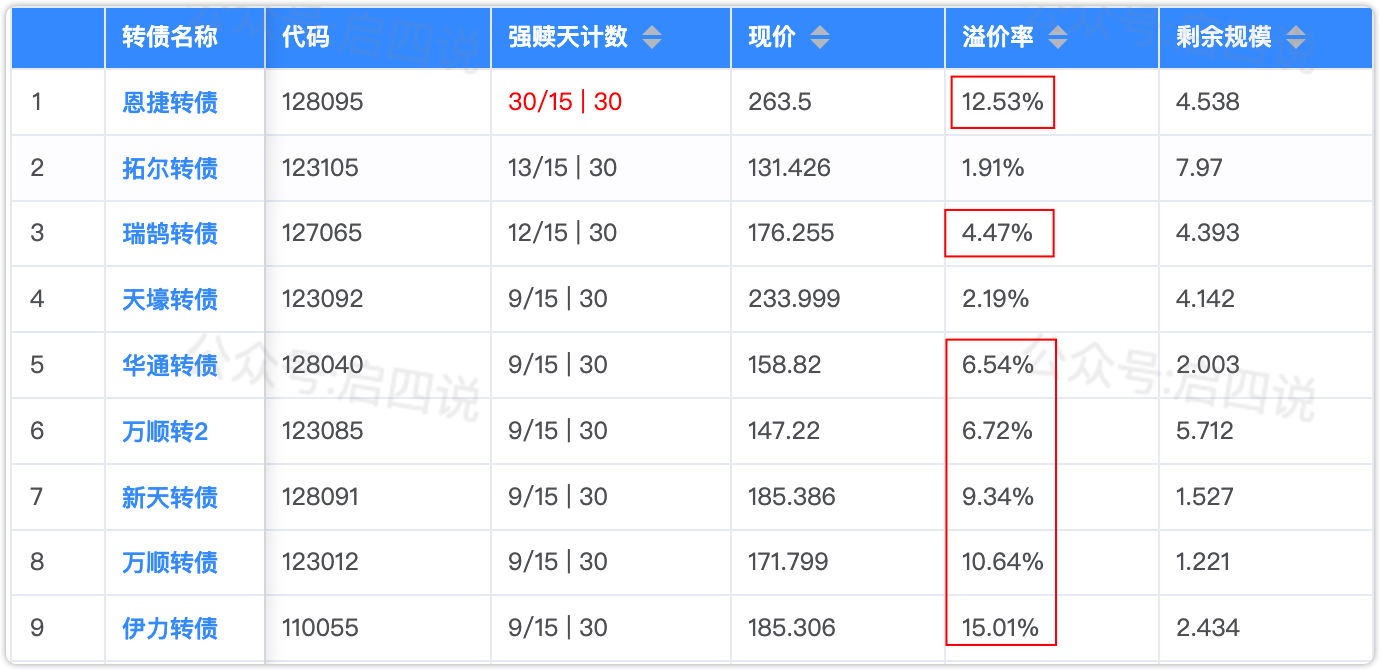Sort by 溢价率 via its arrow icon

coord(1058,38)
